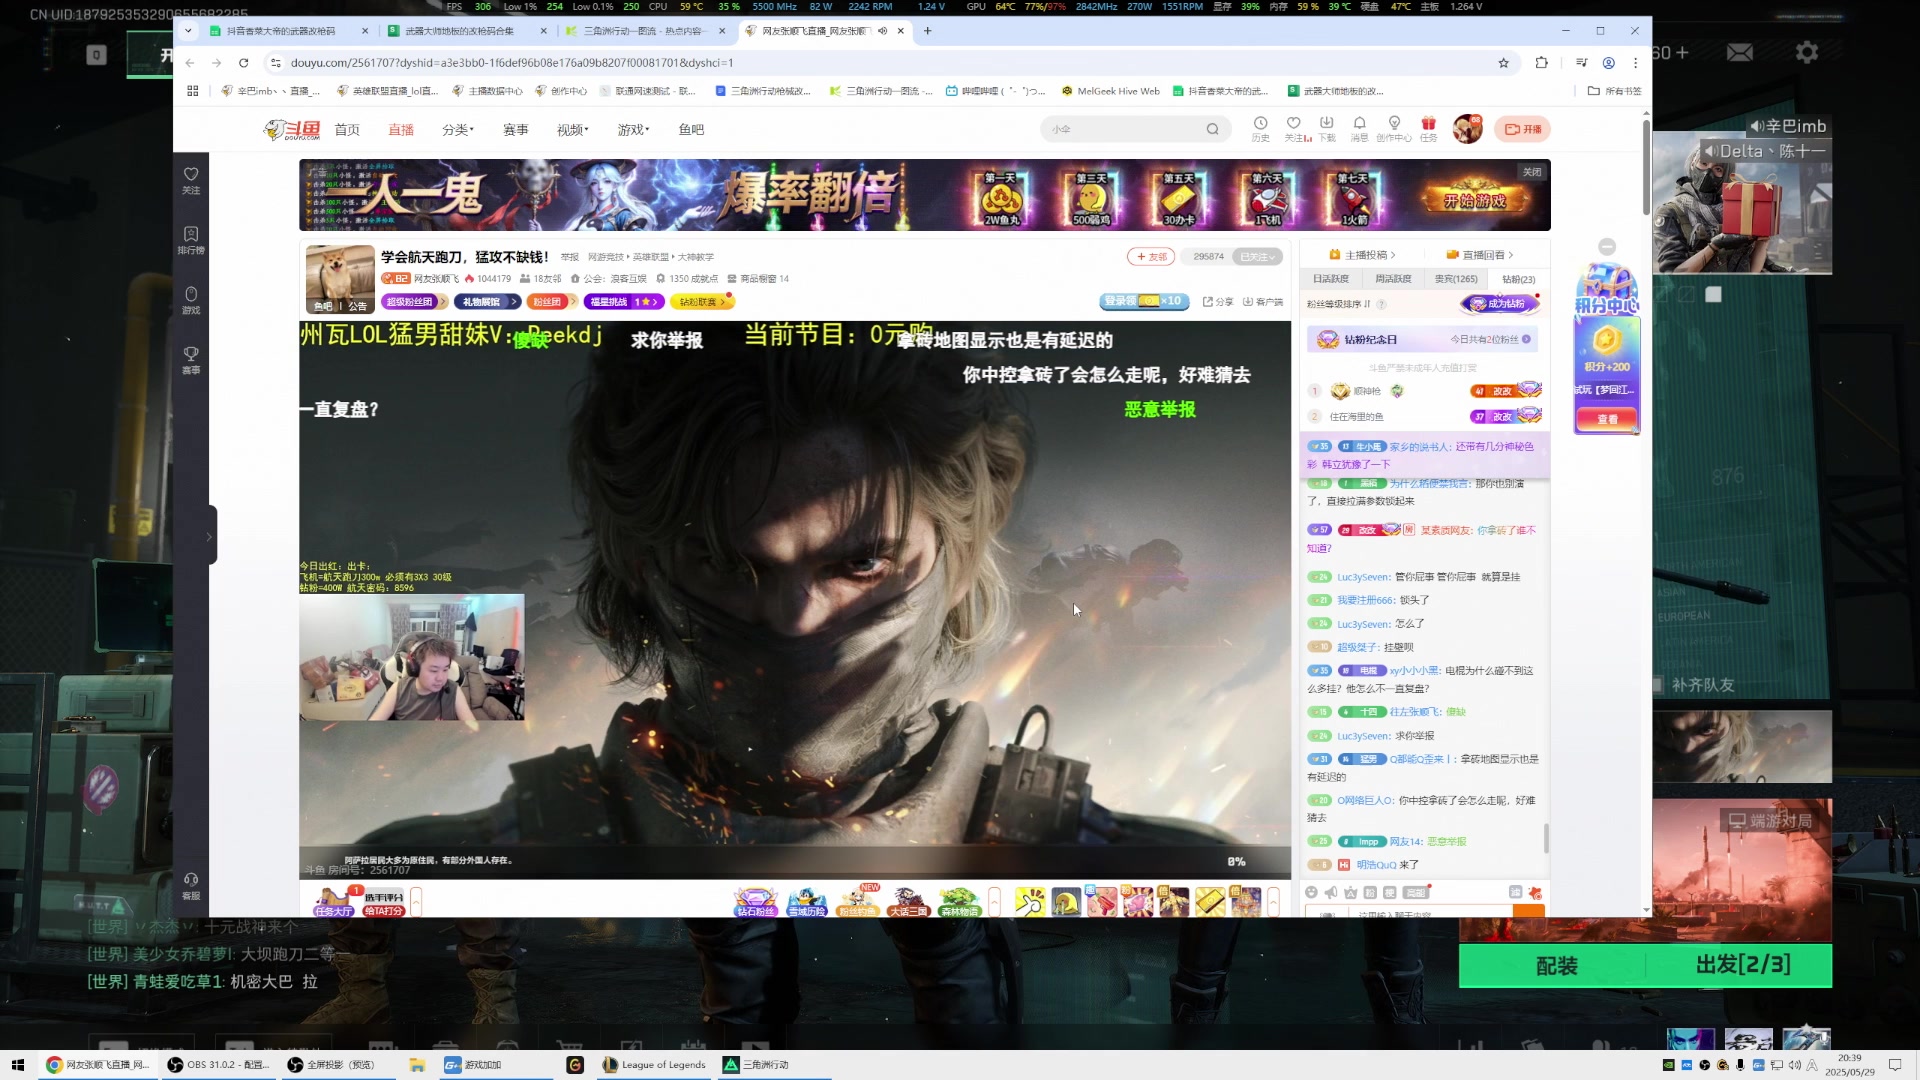Open the 任务大厅 icon below the video

[x=333, y=901]
